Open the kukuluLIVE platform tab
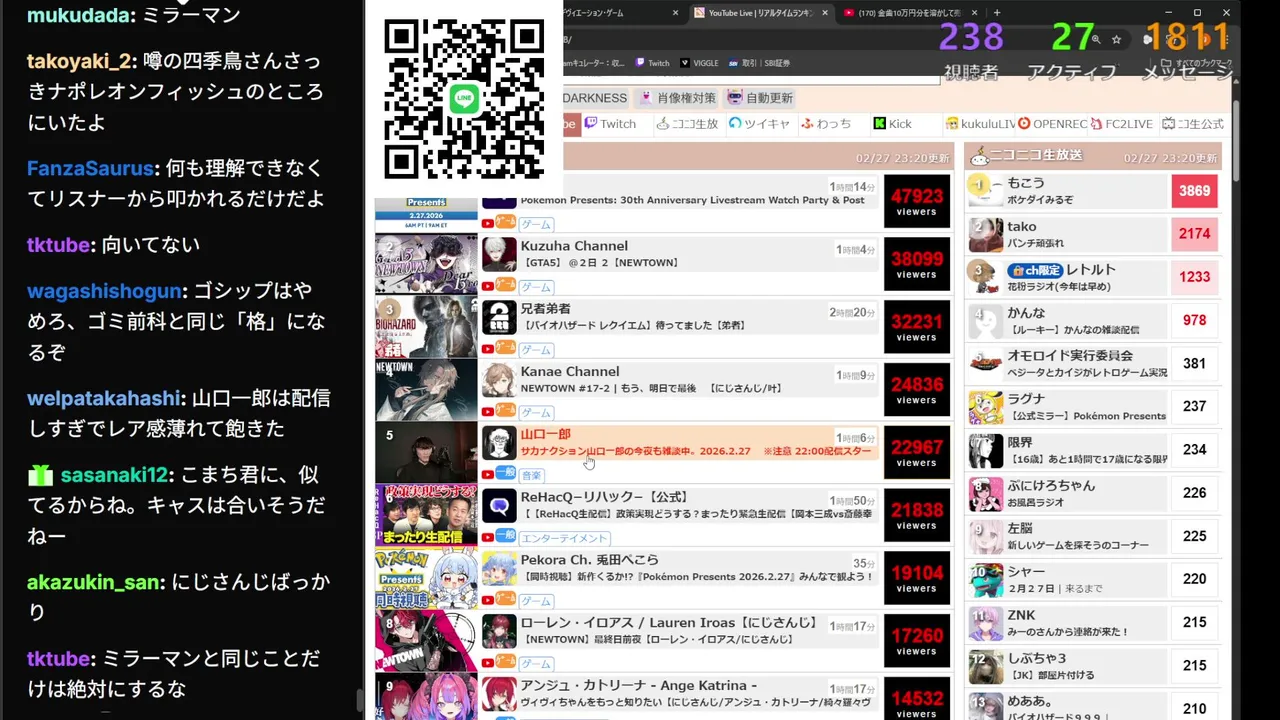 [979, 124]
